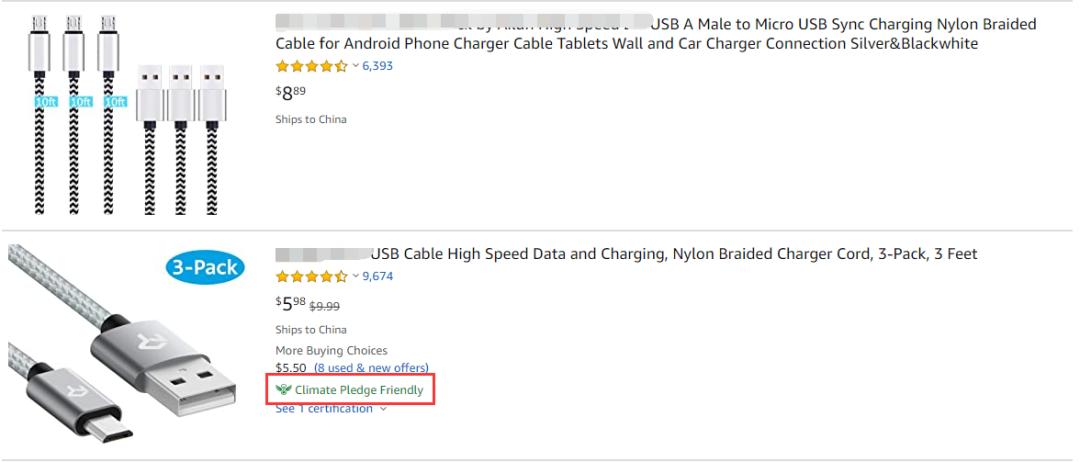1080x462 pixels.
Task: Click the $5.98 price
Action: coord(290,304)
